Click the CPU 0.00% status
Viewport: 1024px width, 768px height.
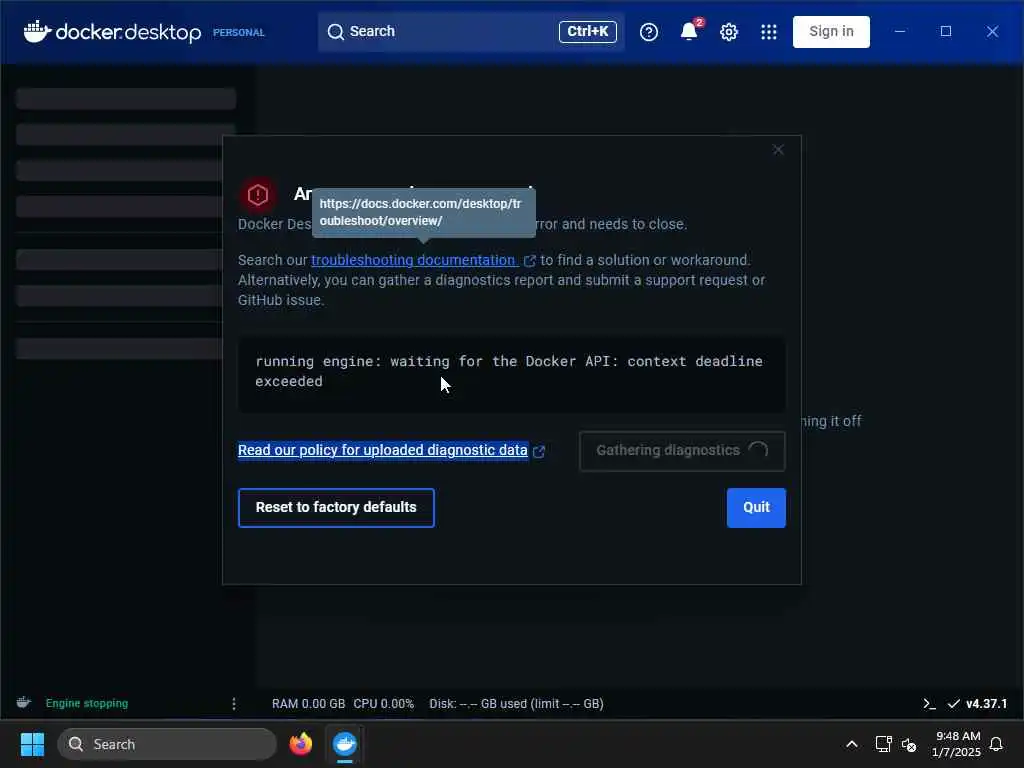click(383, 704)
